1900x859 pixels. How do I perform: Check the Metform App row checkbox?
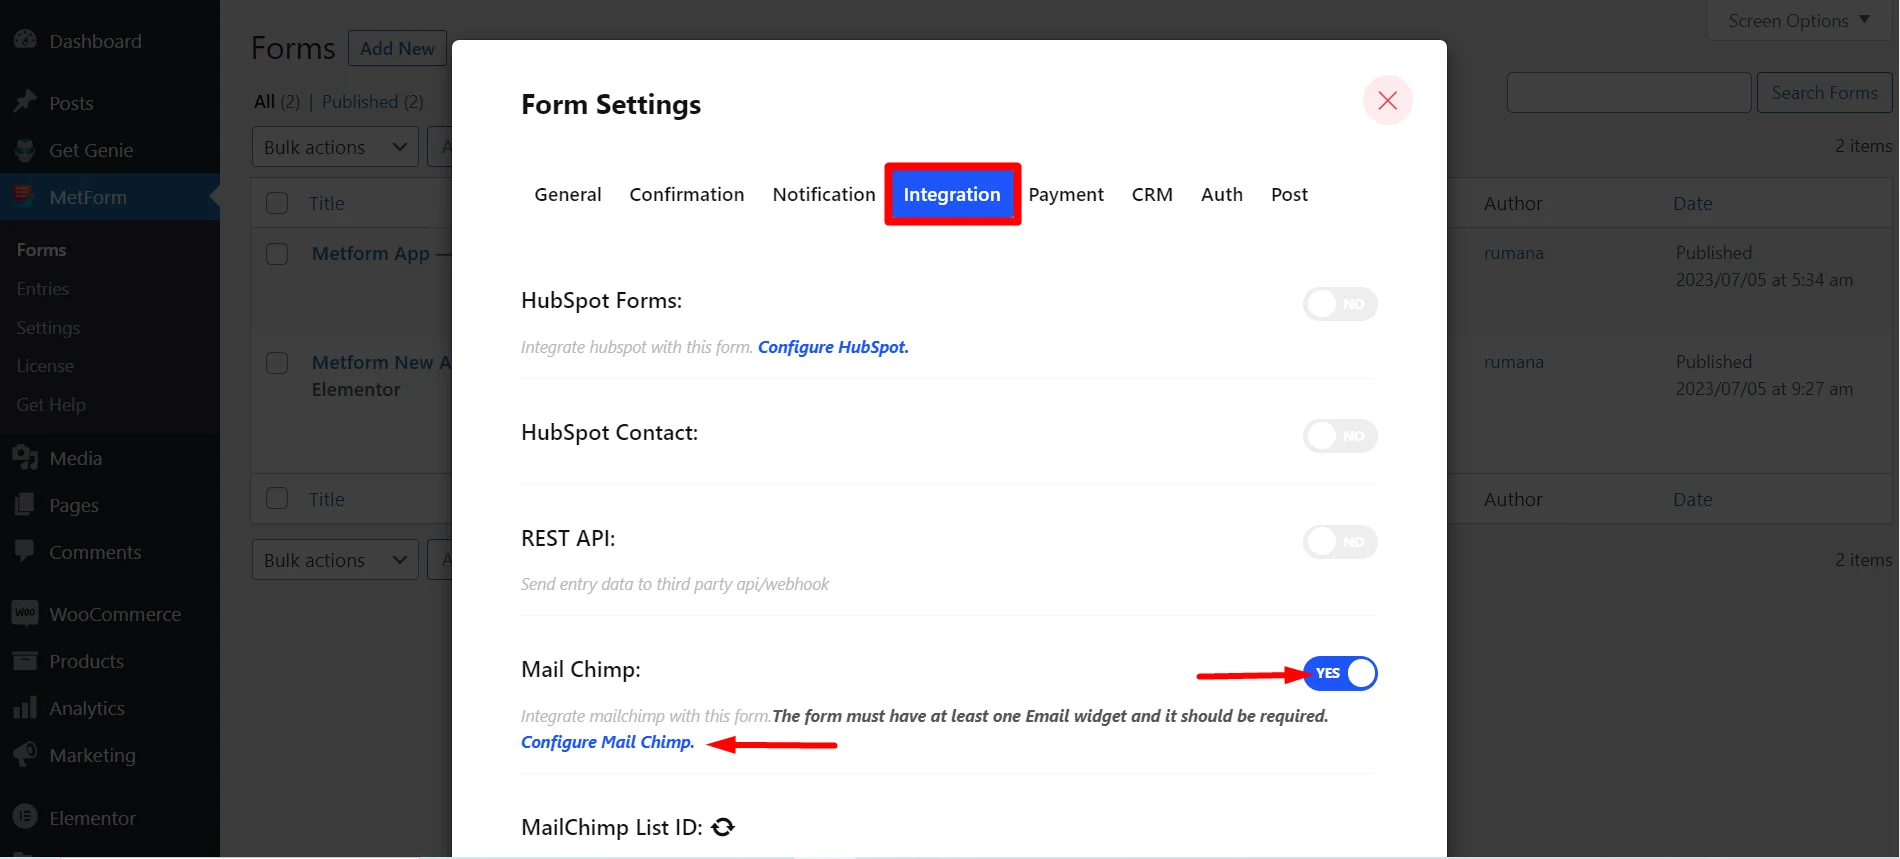(x=277, y=254)
